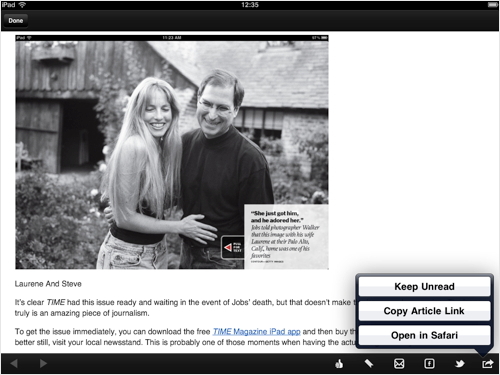Tap the 12:35 clock in status bar

pos(250,5)
